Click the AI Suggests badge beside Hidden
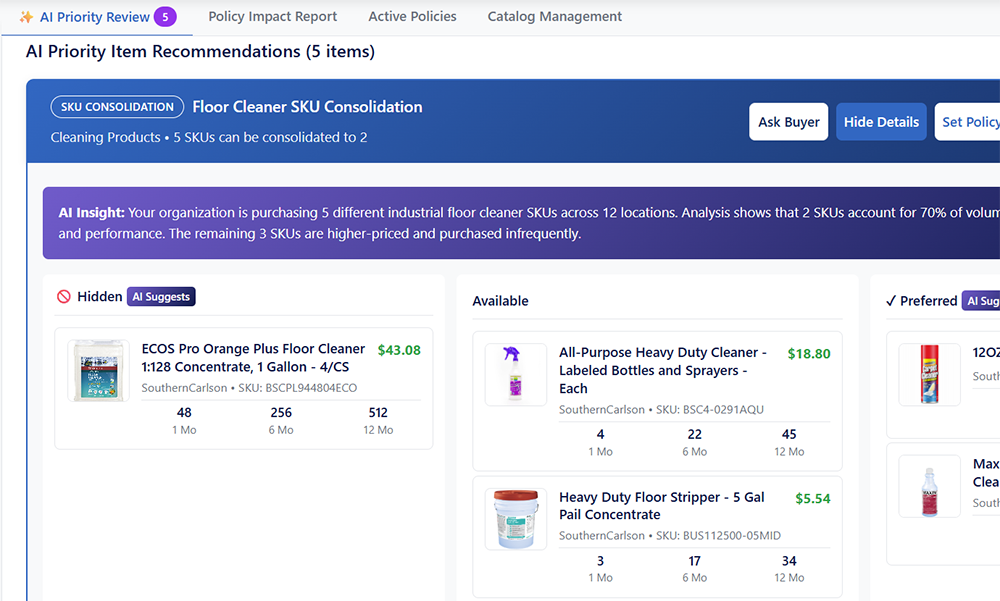The height and width of the screenshot is (601, 1000). click(161, 297)
